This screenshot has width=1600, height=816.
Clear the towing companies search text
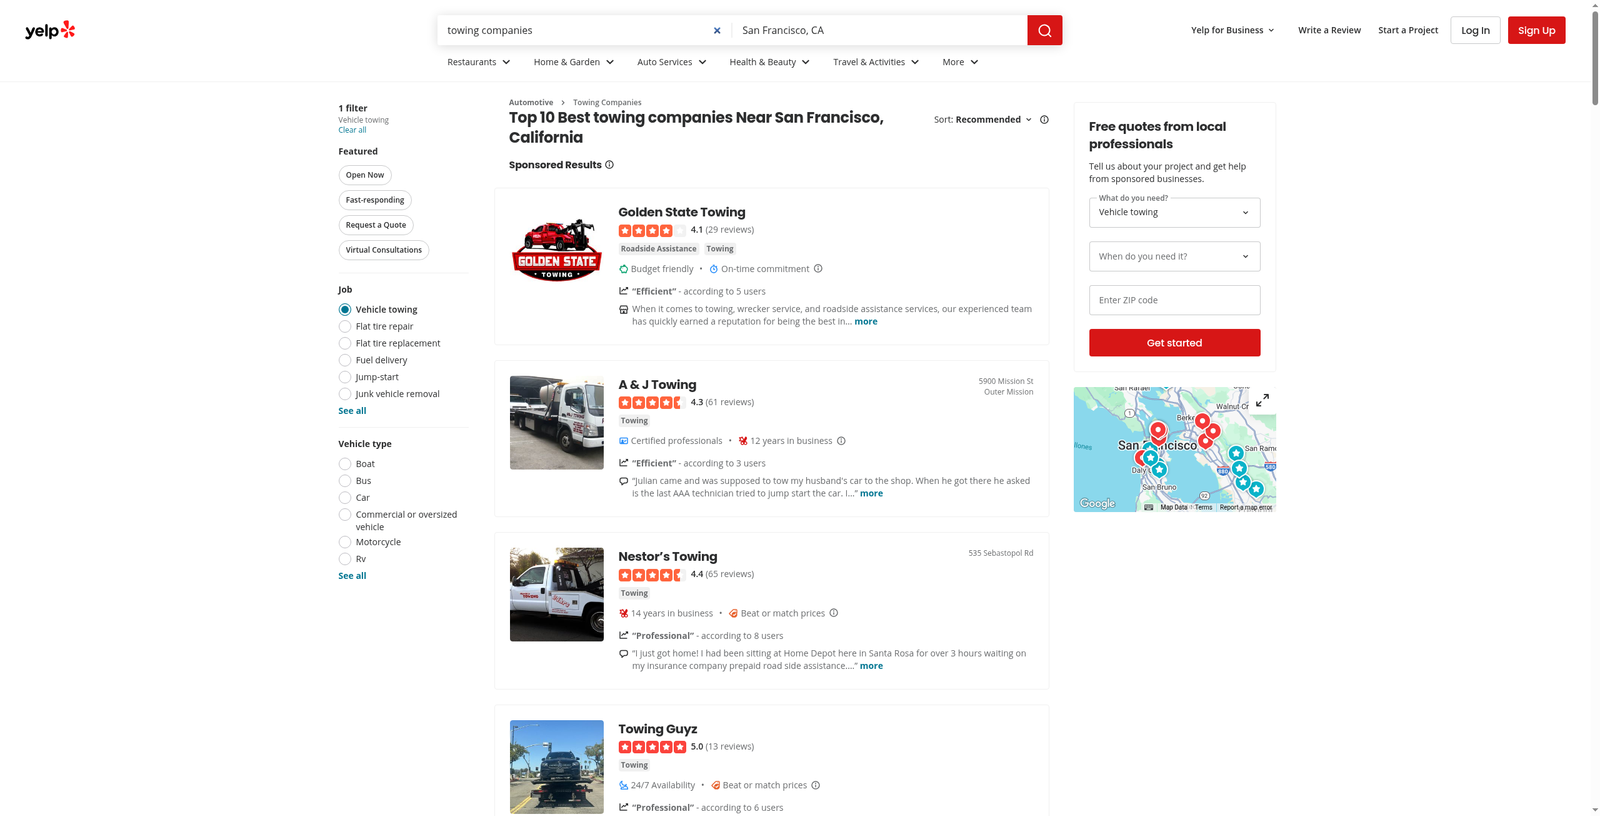click(717, 30)
